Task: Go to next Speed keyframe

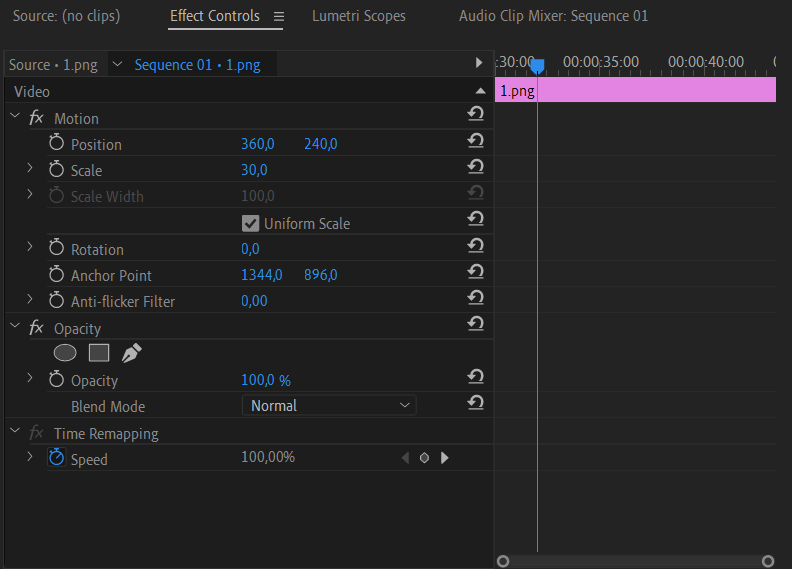Action: (444, 458)
